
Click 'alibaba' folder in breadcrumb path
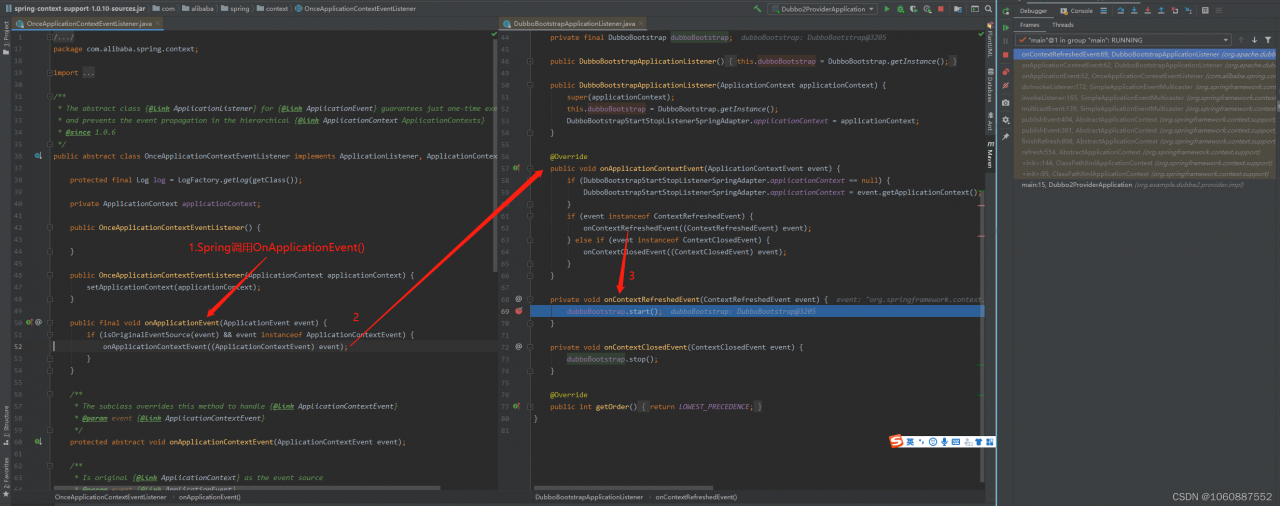(x=197, y=9)
